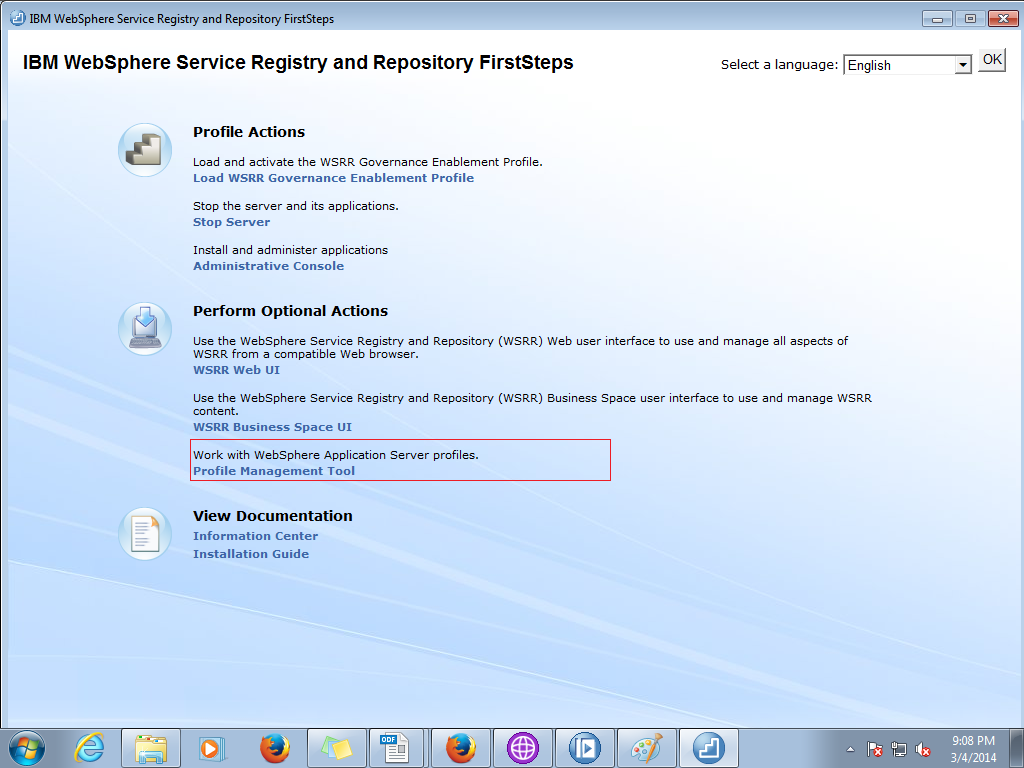Open the Paint palette taskbar icon
Screen dimensions: 1024x768
click(647, 748)
